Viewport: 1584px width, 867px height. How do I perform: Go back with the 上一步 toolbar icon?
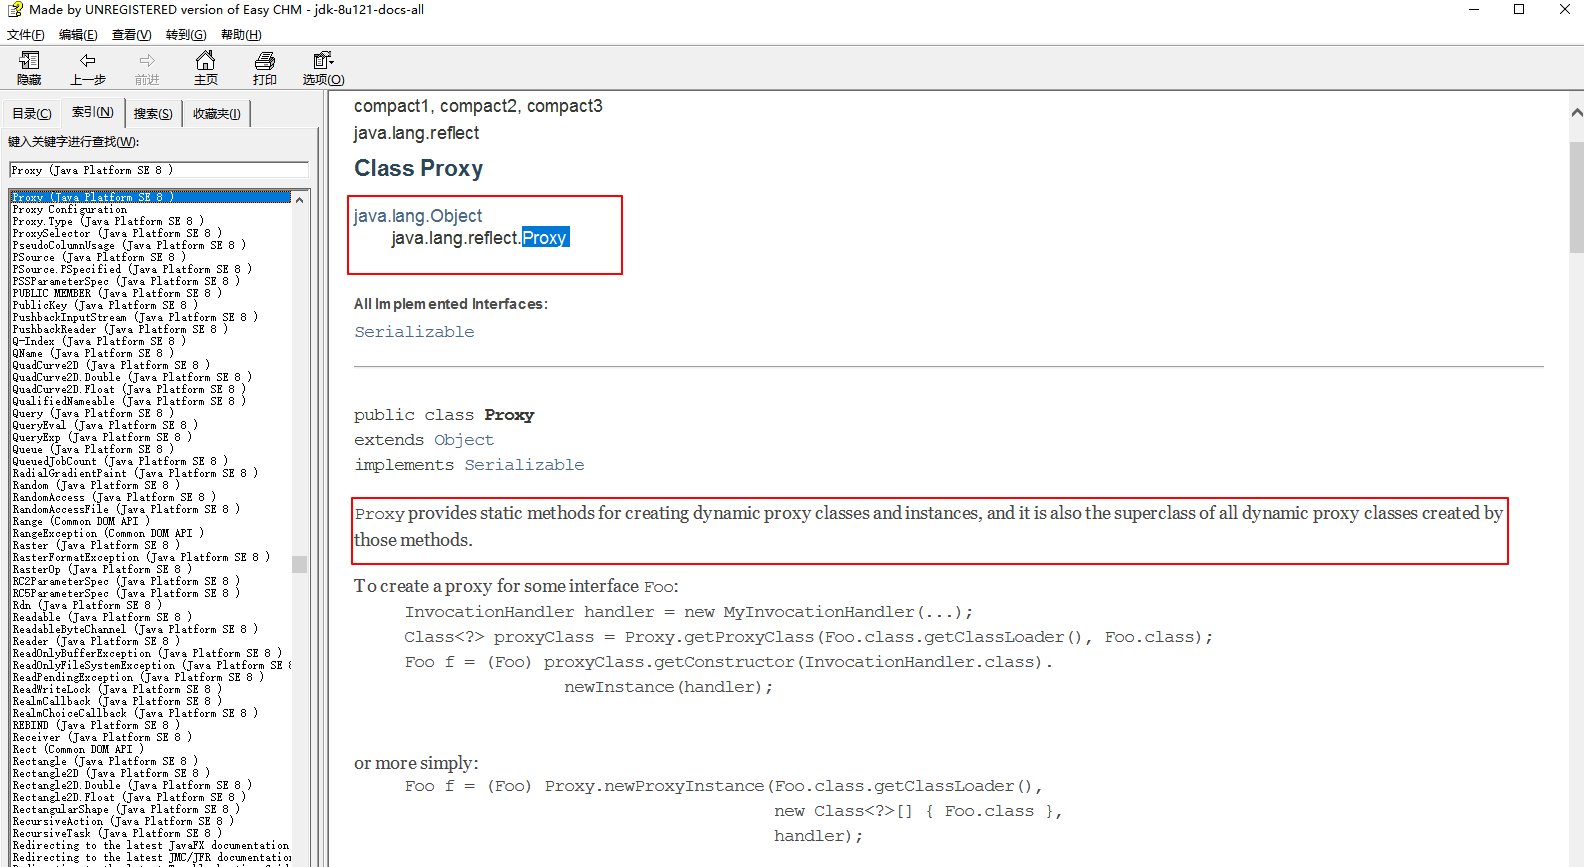click(x=88, y=68)
